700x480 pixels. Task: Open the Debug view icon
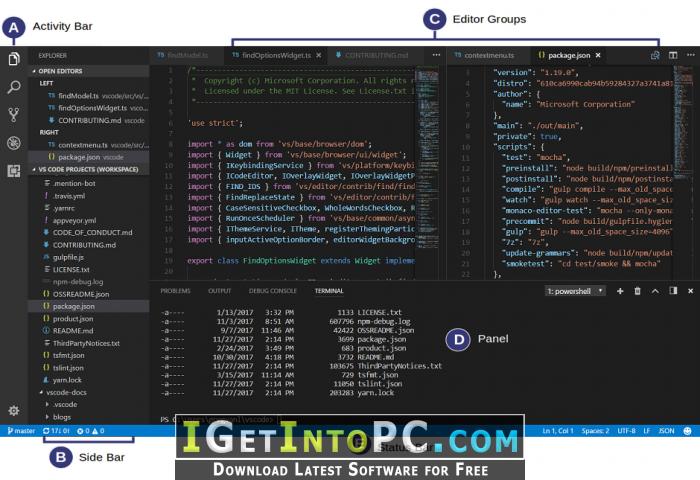click(x=14, y=143)
